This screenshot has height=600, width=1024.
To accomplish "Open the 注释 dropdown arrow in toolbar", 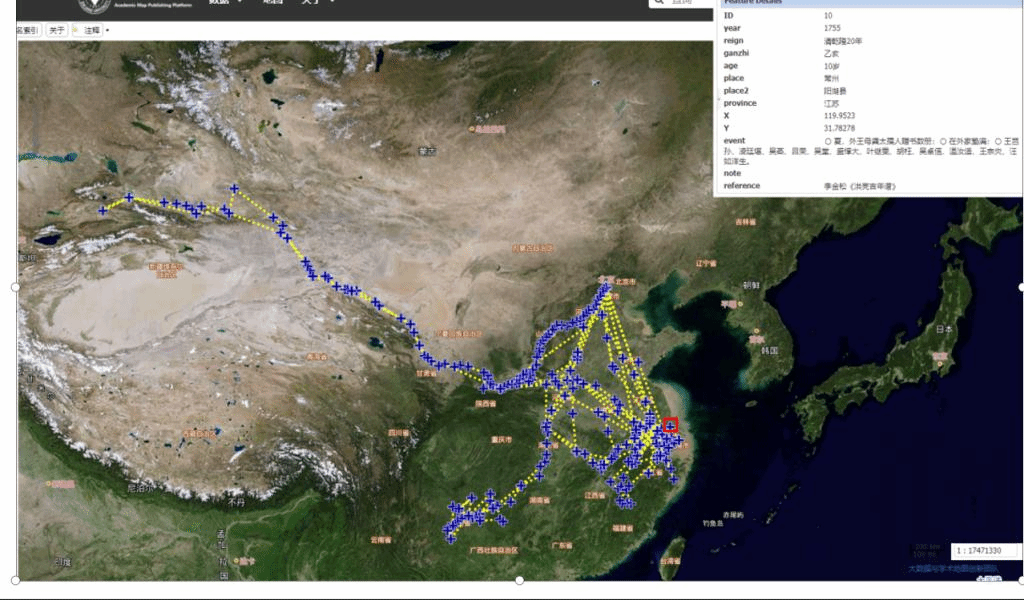I will [107, 31].
